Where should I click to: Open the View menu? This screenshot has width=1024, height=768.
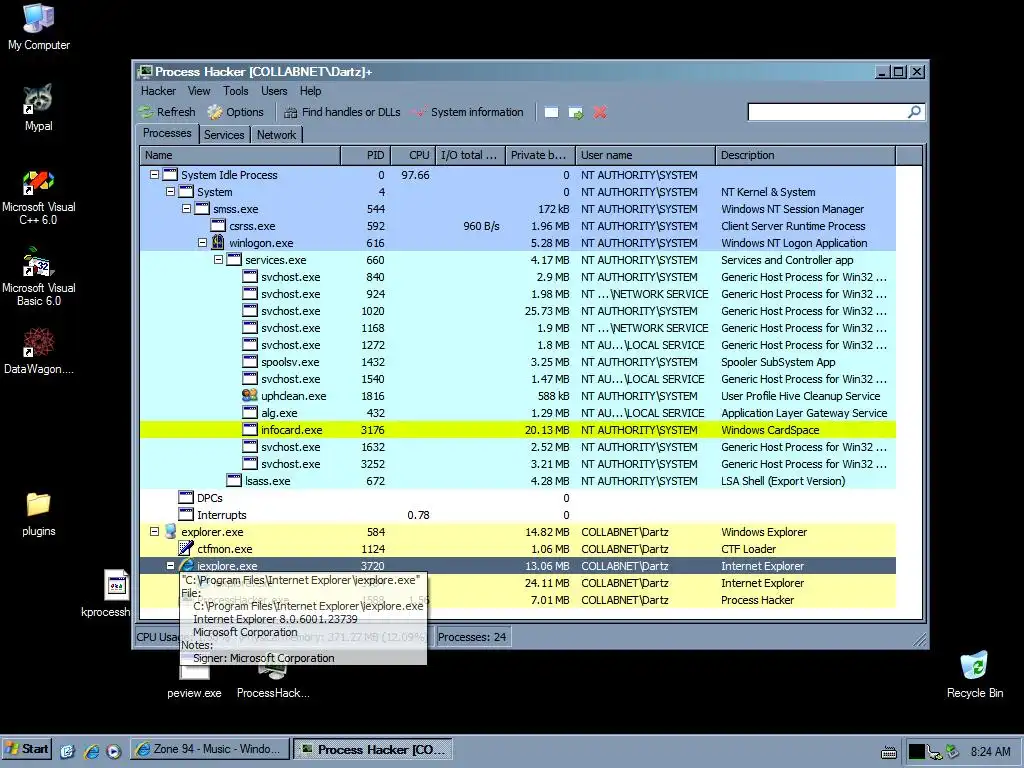coord(199,91)
